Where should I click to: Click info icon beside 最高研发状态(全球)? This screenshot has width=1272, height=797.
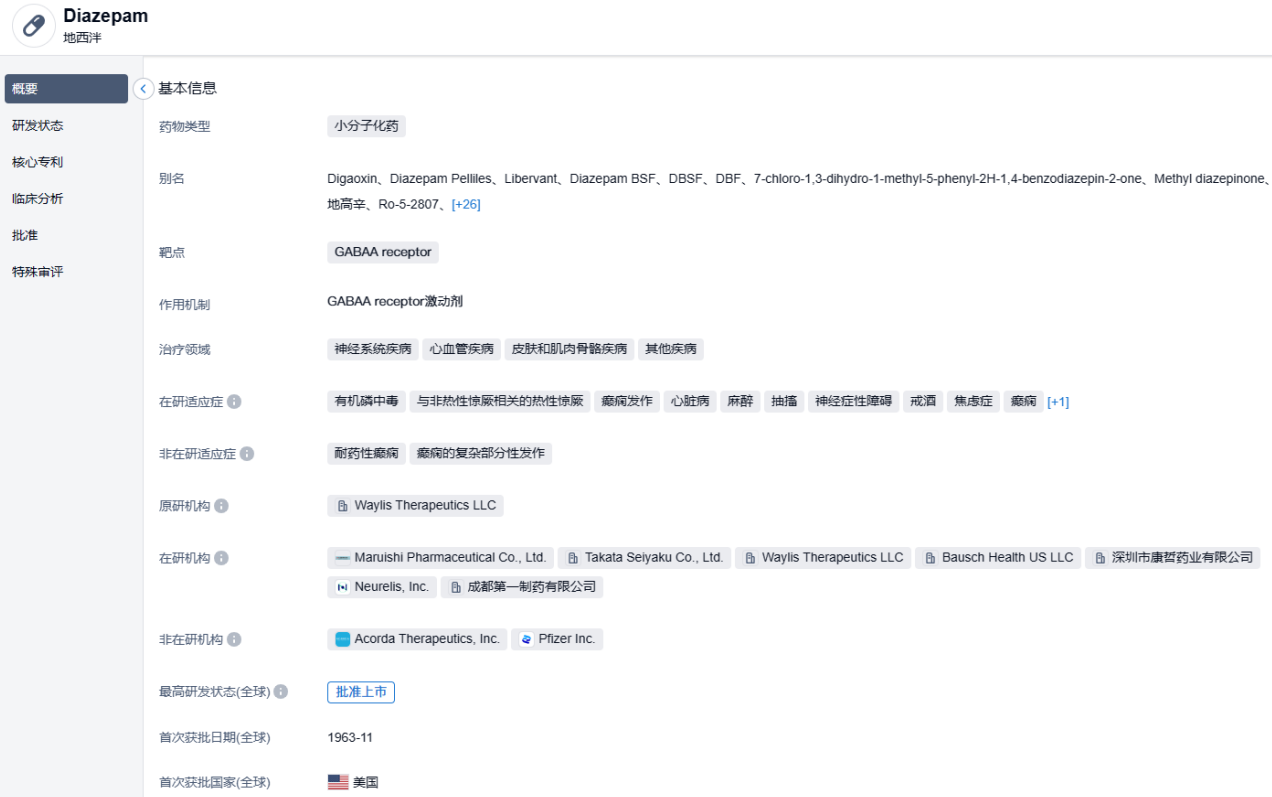tap(281, 692)
